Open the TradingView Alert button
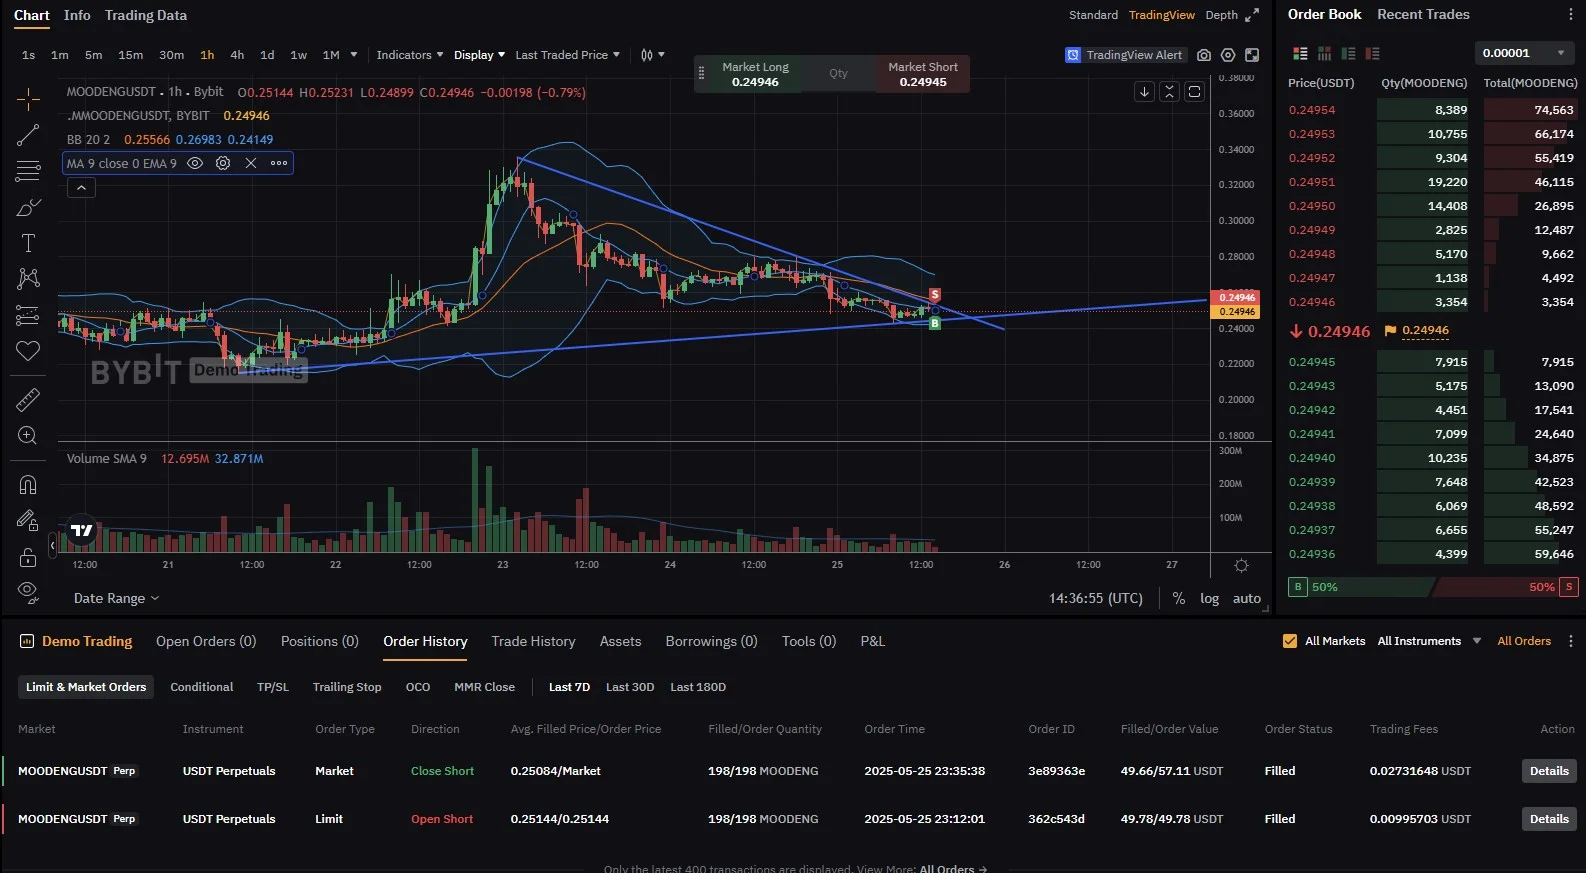Image resolution: width=1586 pixels, height=873 pixels. tap(1125, 55)
